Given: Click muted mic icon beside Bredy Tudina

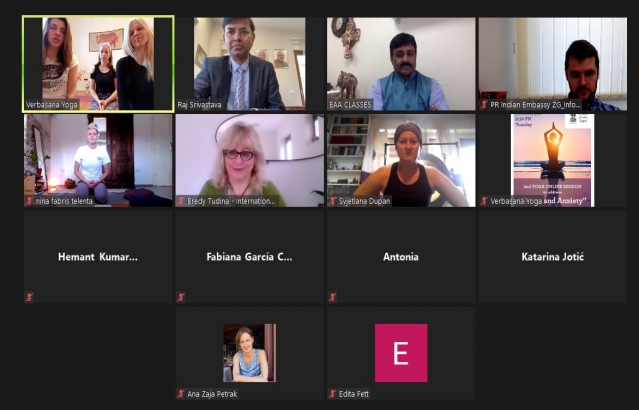Looking at the screenshot, I should click(x=181, y=201).
